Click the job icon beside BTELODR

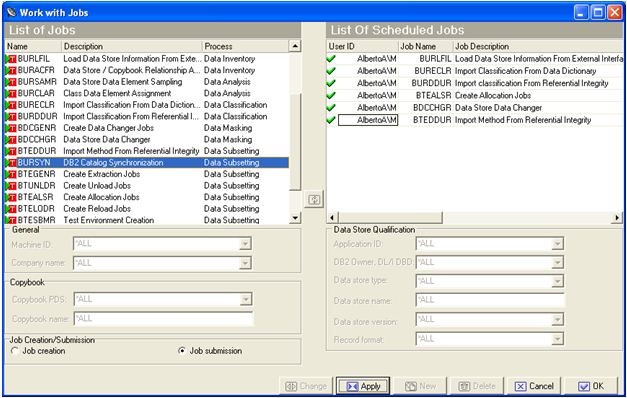click(11, 209)
